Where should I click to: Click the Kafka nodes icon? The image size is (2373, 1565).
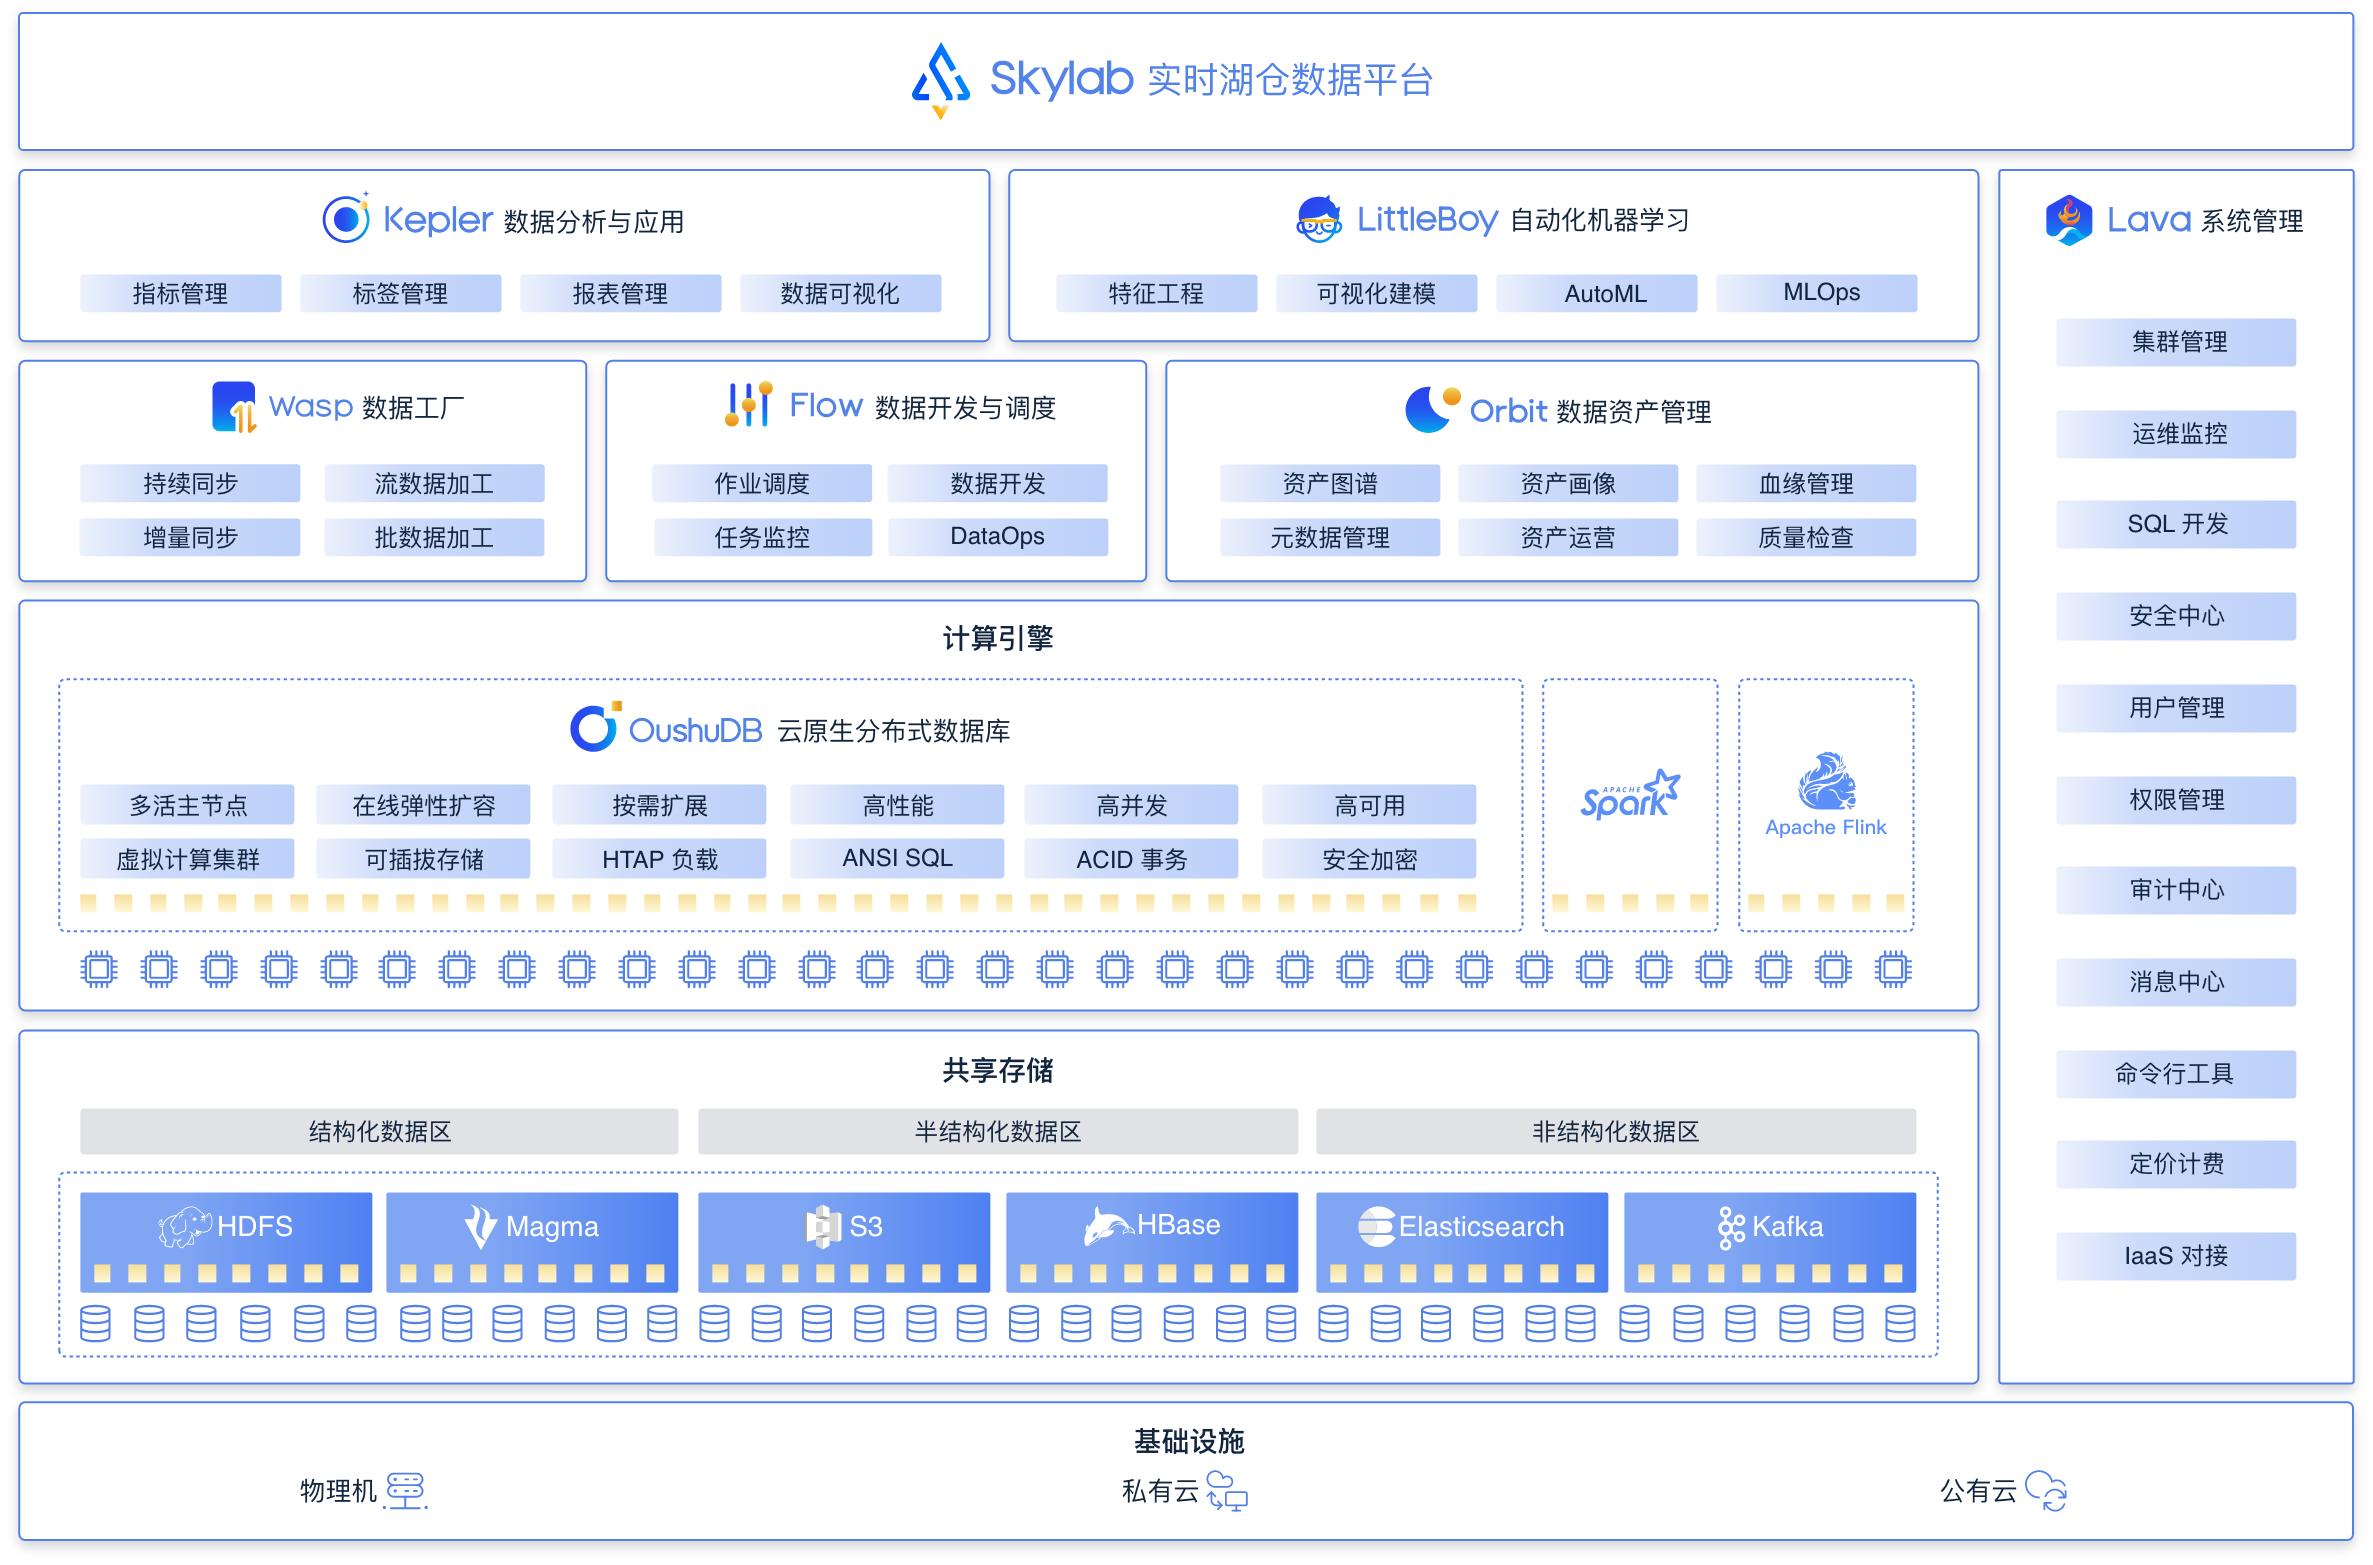[1731, 1227]
